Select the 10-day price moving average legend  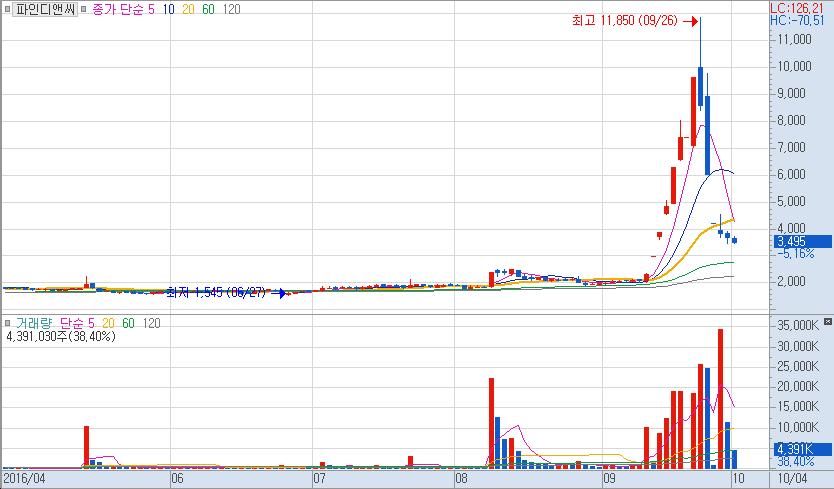click(x=169, y=9)
